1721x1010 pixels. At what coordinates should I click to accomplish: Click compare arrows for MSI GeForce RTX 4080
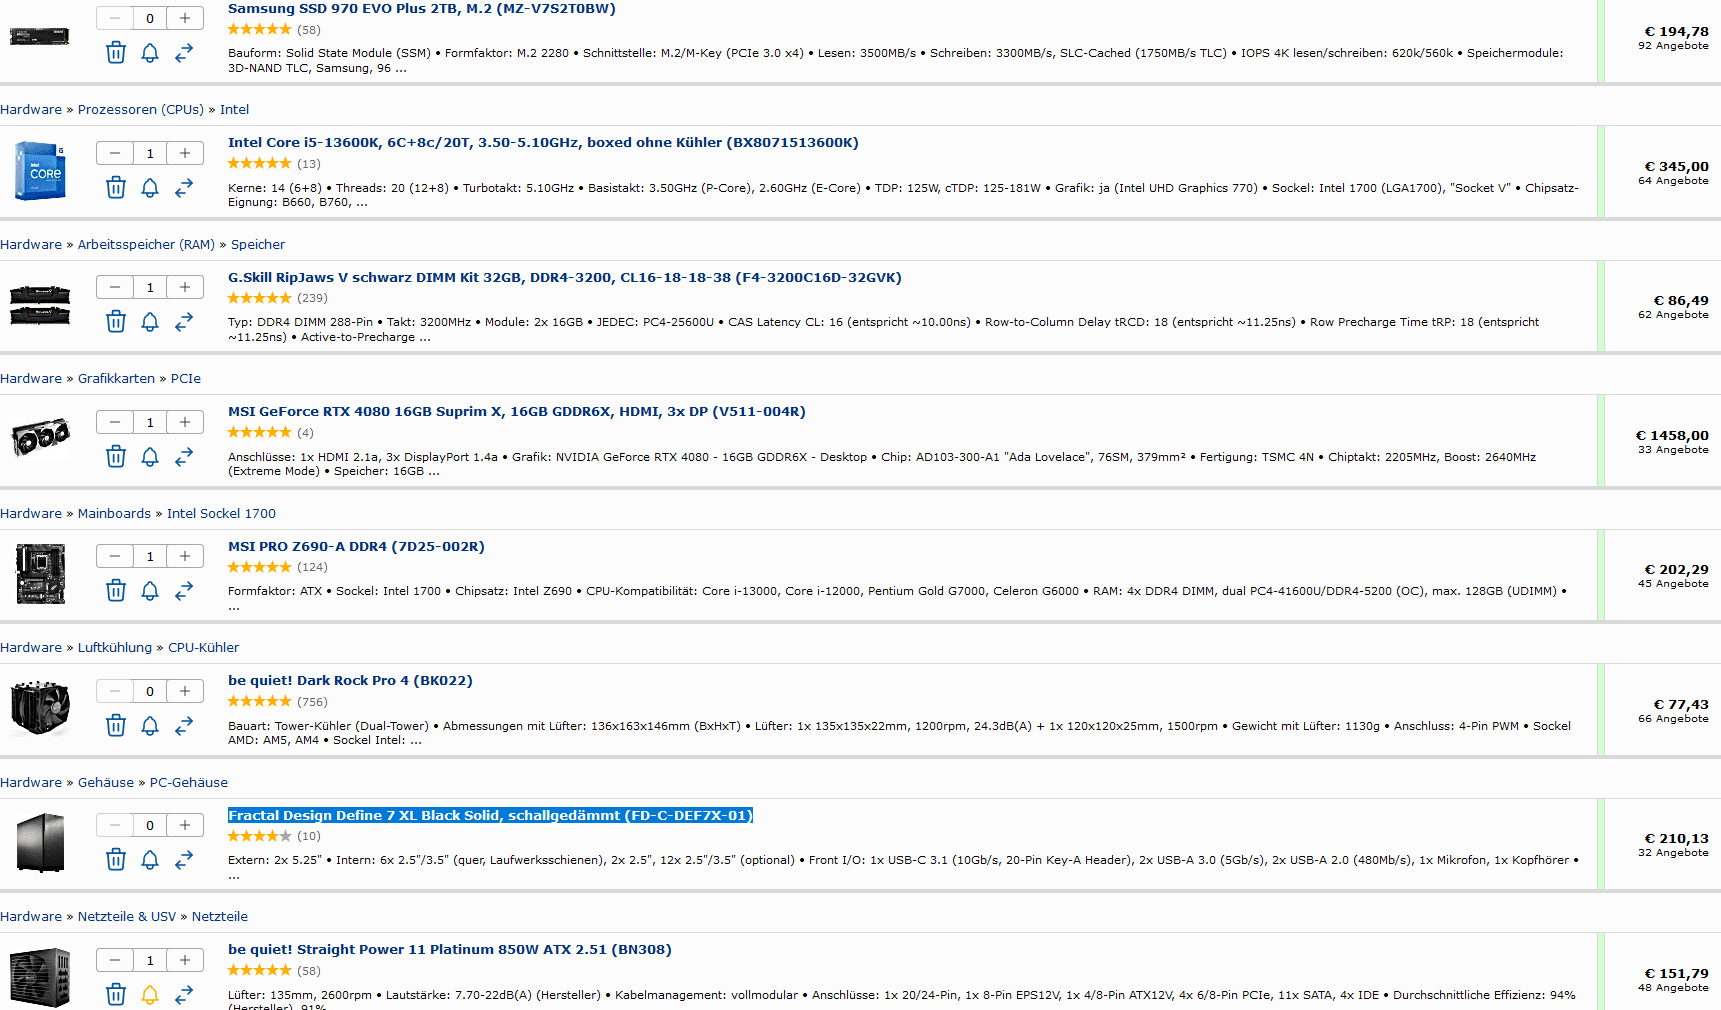click(x=184, y=456)
